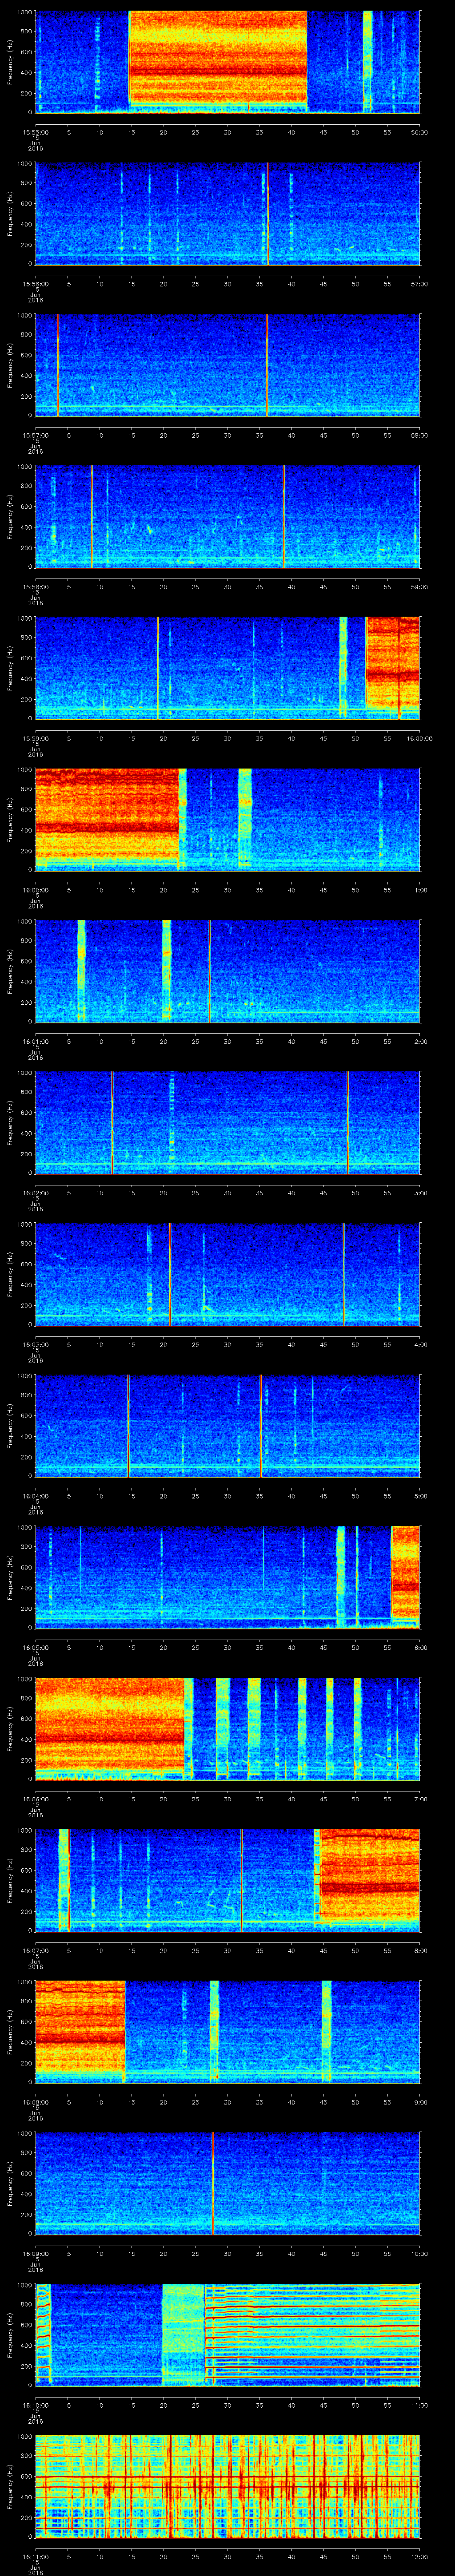Image resolution: width=455 pixels, height=2576 pixels.
Task: Click the "16:10:00" time axis label
Action: click(35, 2405)
